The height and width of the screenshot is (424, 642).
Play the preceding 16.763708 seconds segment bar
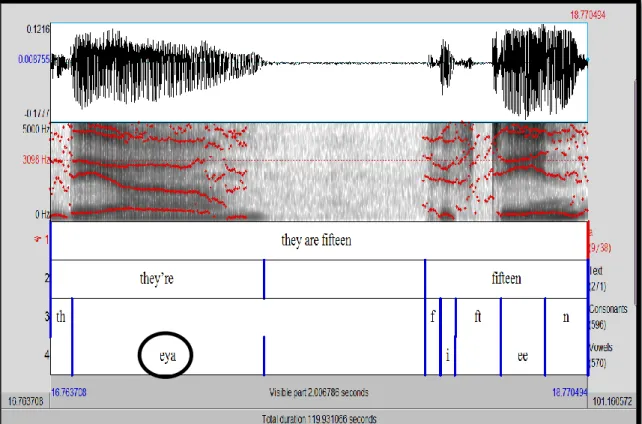[x=25, y=401]
